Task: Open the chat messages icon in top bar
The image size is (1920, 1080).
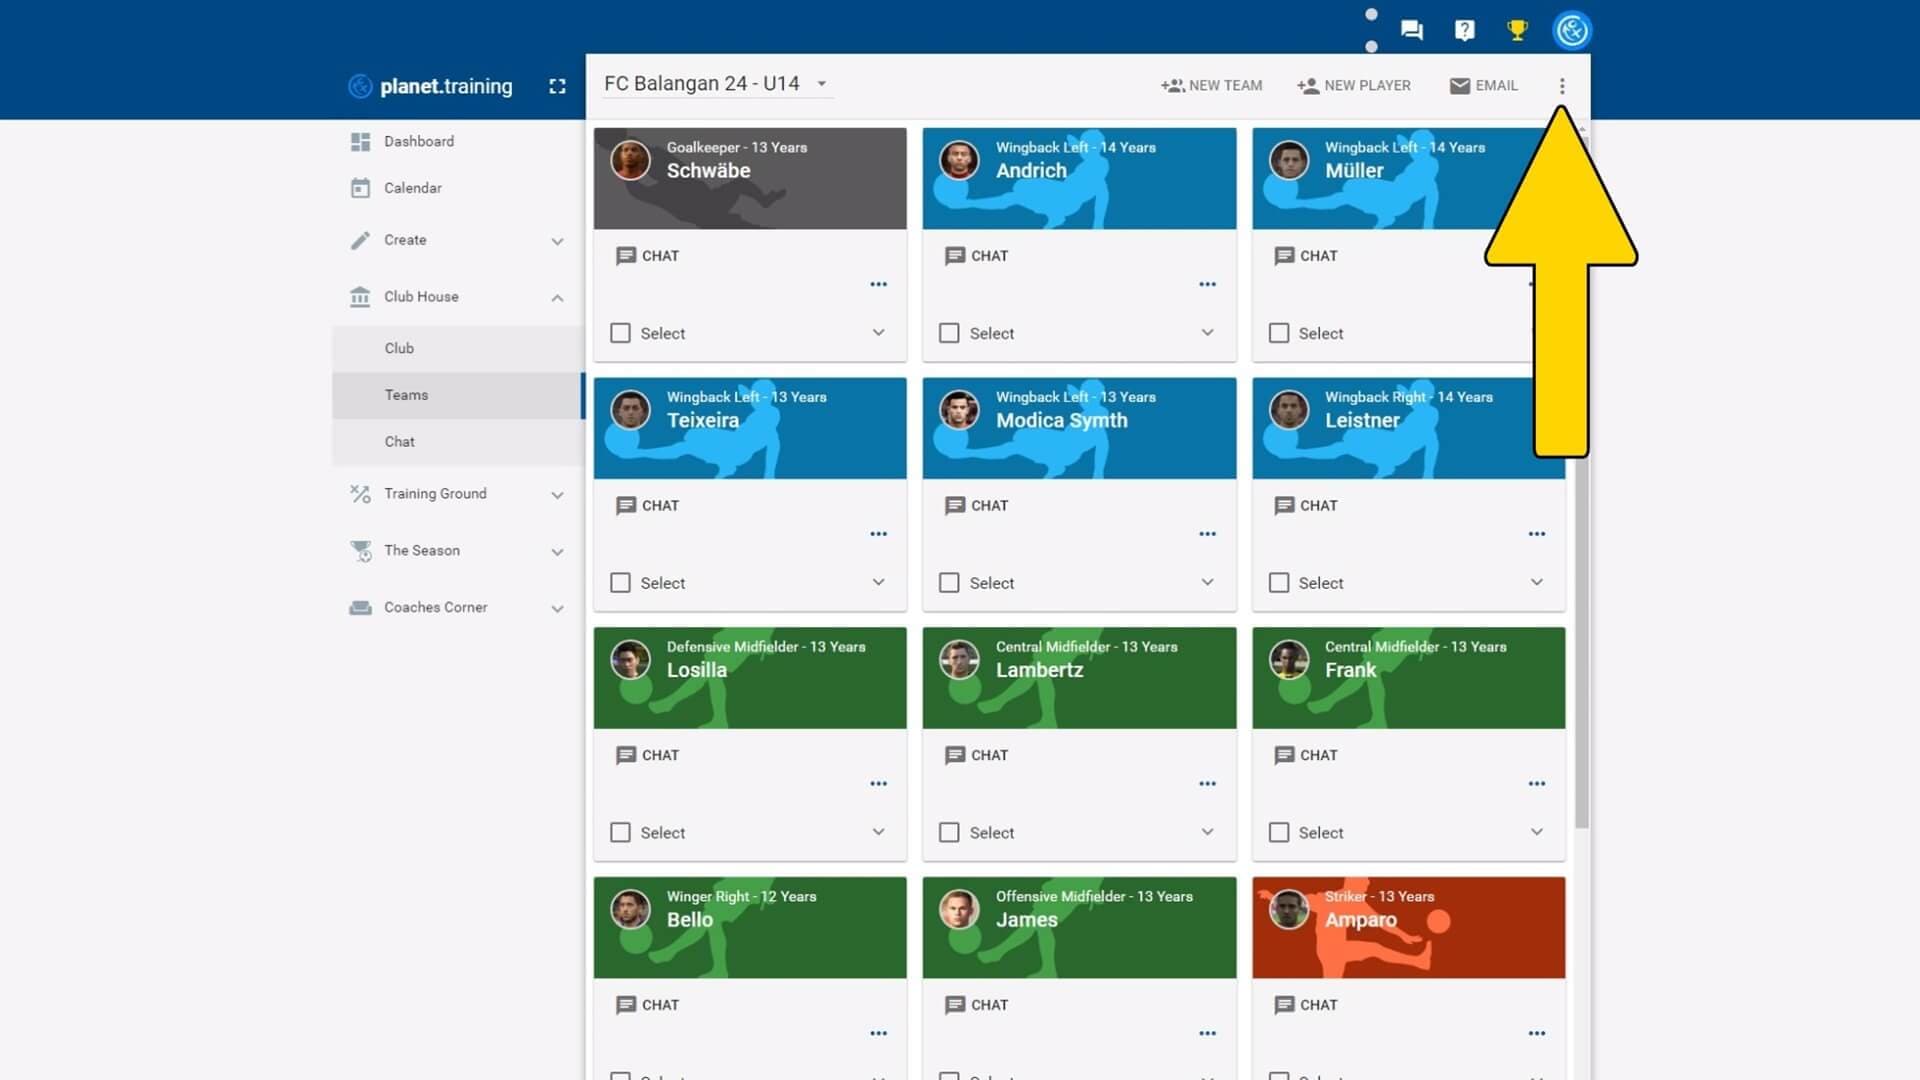Action: [x=1411, y=30]
